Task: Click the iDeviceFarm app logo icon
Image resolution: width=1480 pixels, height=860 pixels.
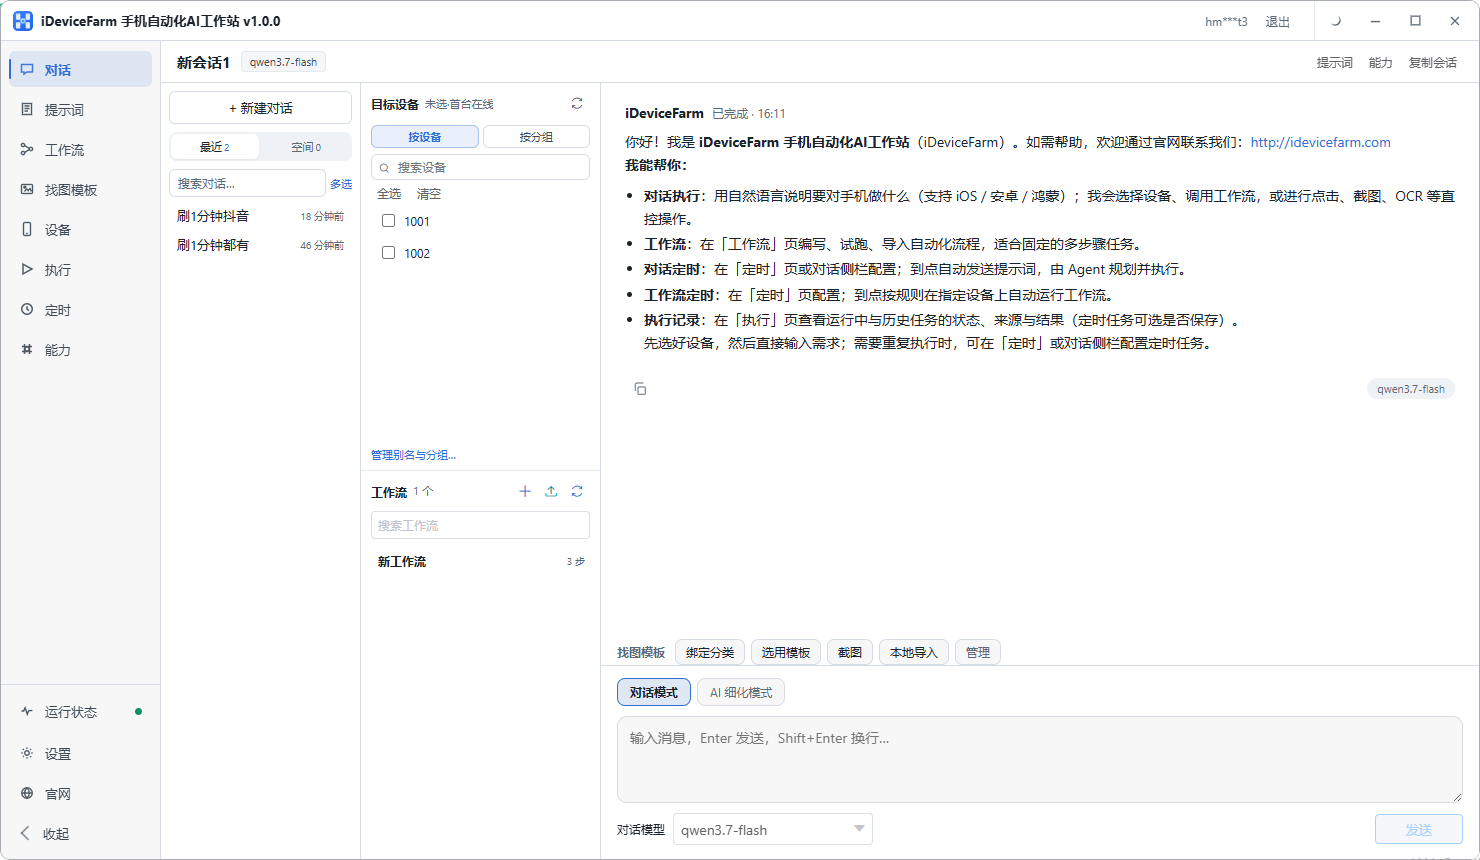Action: [x=23, y=21]
